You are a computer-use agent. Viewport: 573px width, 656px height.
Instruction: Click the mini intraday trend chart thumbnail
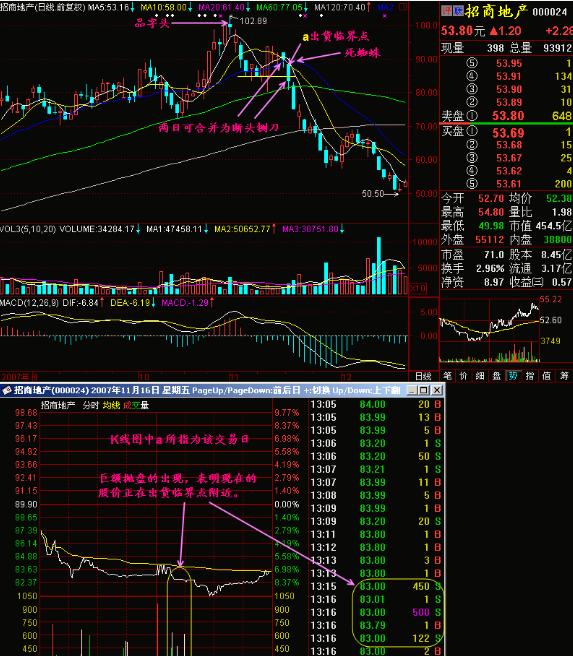click(489, 329)
